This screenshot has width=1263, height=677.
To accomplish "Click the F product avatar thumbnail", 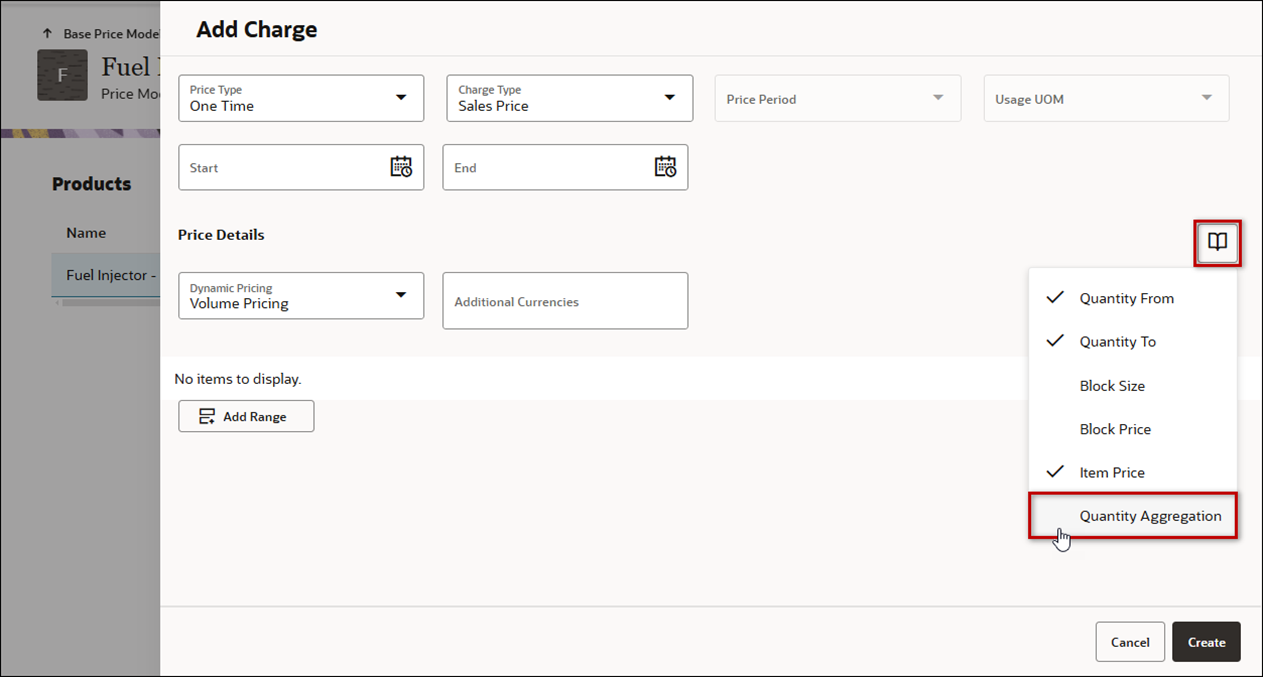I will point(62,75).
